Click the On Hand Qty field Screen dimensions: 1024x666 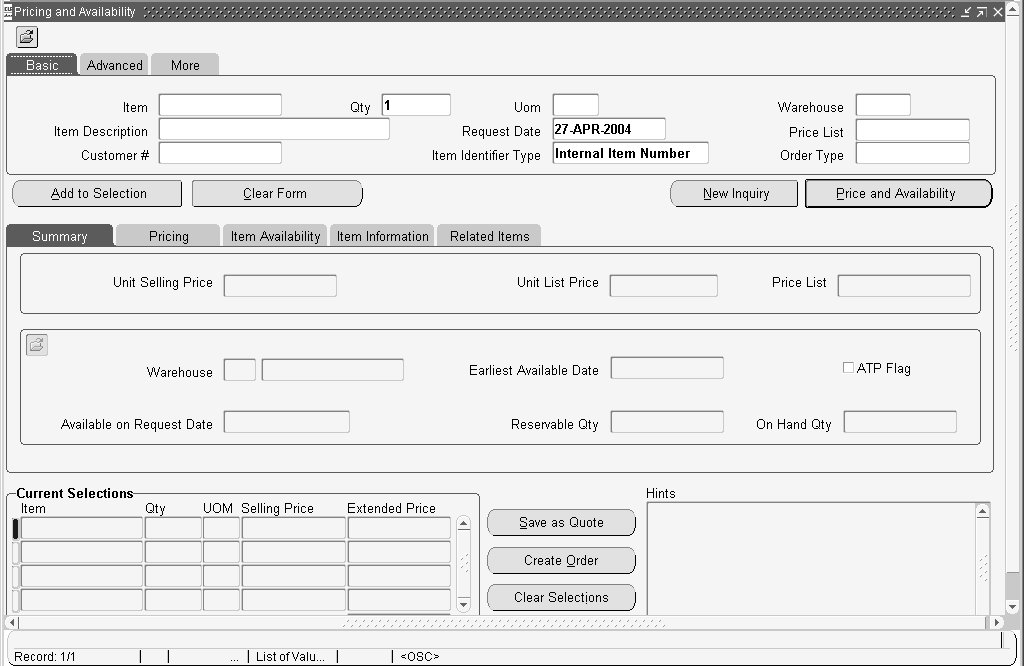[900, 421]
